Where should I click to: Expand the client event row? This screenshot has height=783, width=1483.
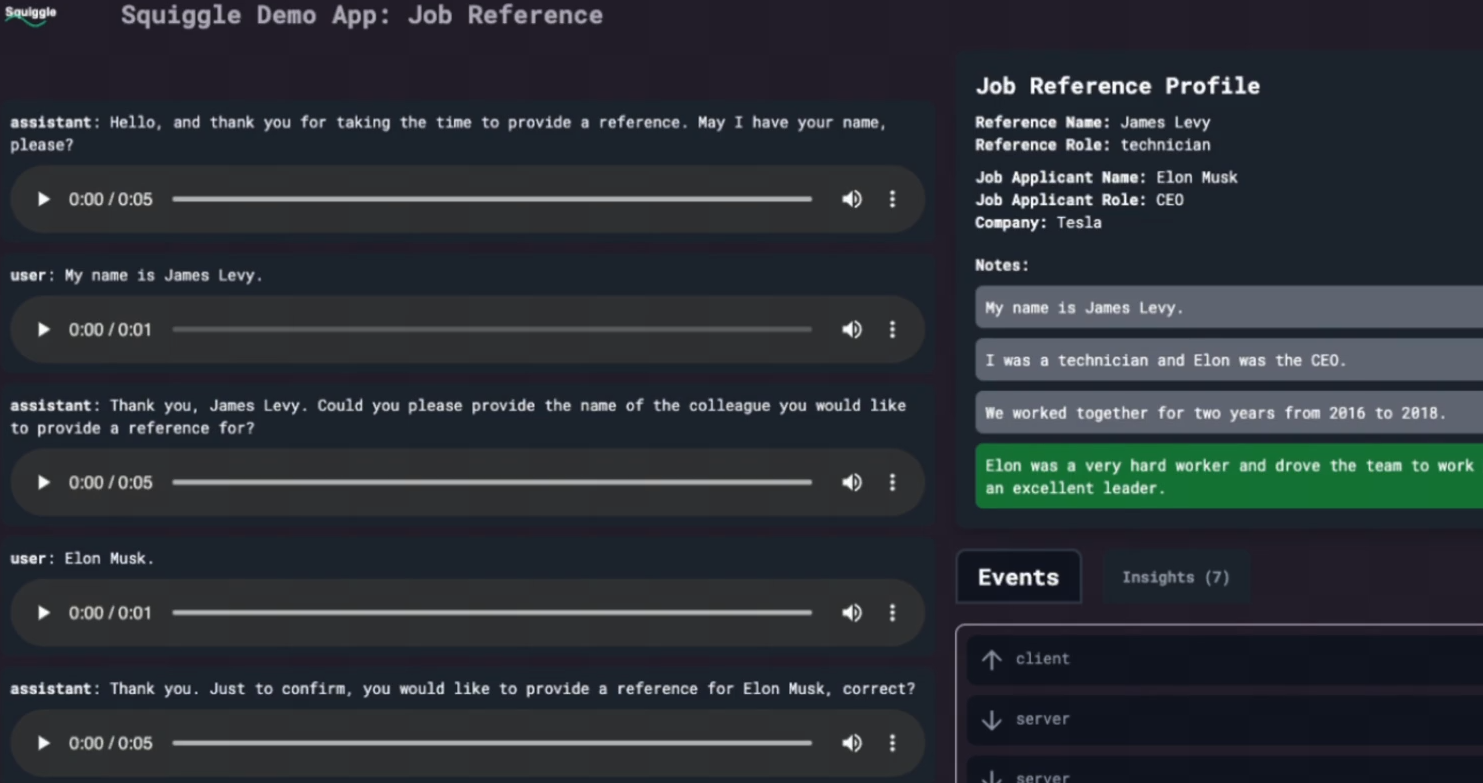click(1225, 659)
